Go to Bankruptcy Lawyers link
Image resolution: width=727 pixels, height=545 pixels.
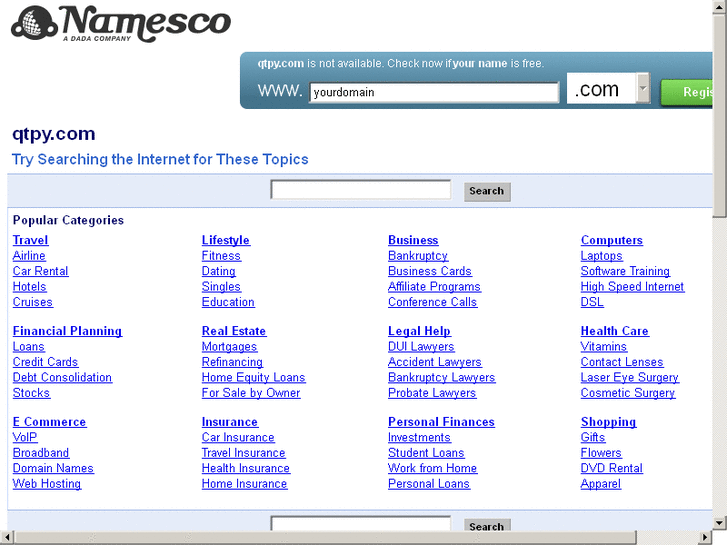click(442, 378)
